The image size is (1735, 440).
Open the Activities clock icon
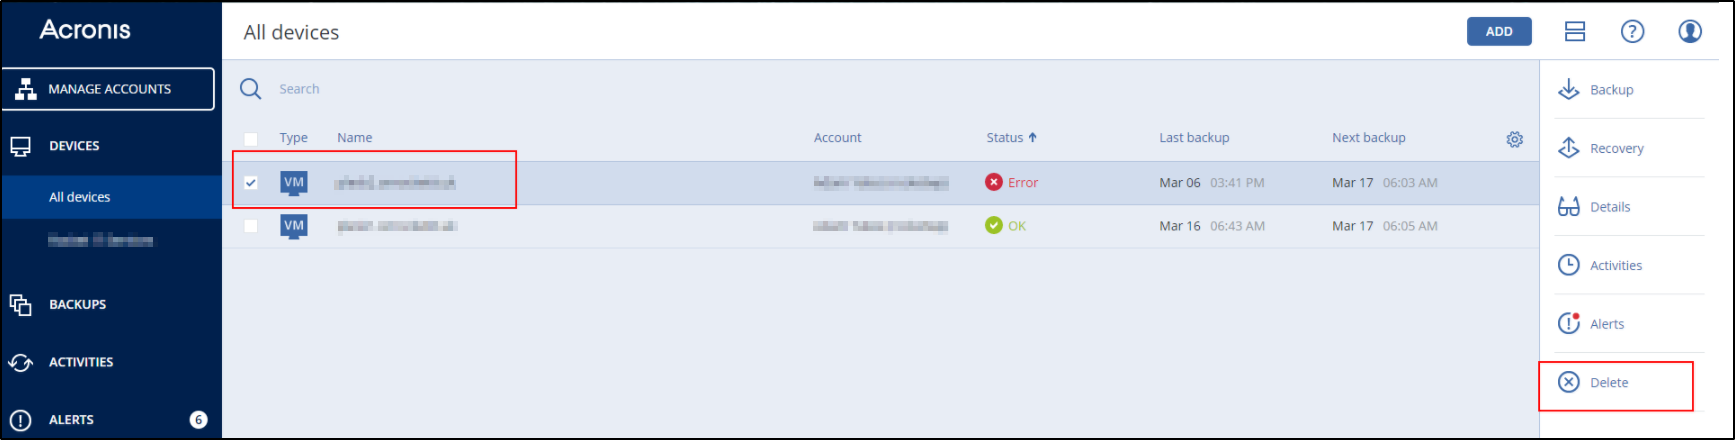[1568, 265]
